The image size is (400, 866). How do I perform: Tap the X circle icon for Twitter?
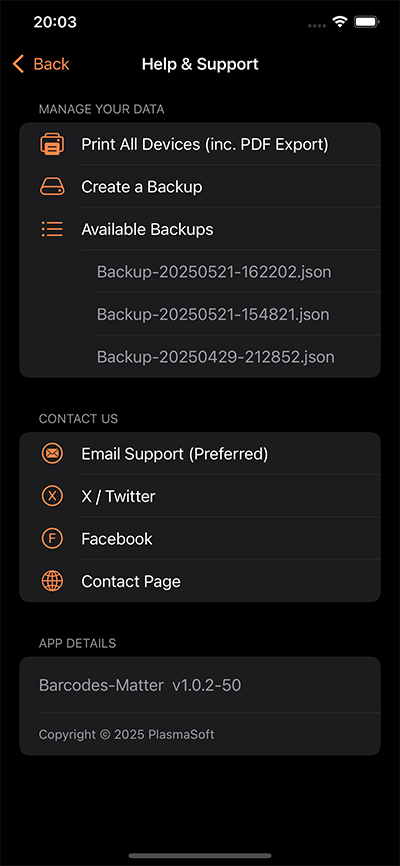point(52,496)
